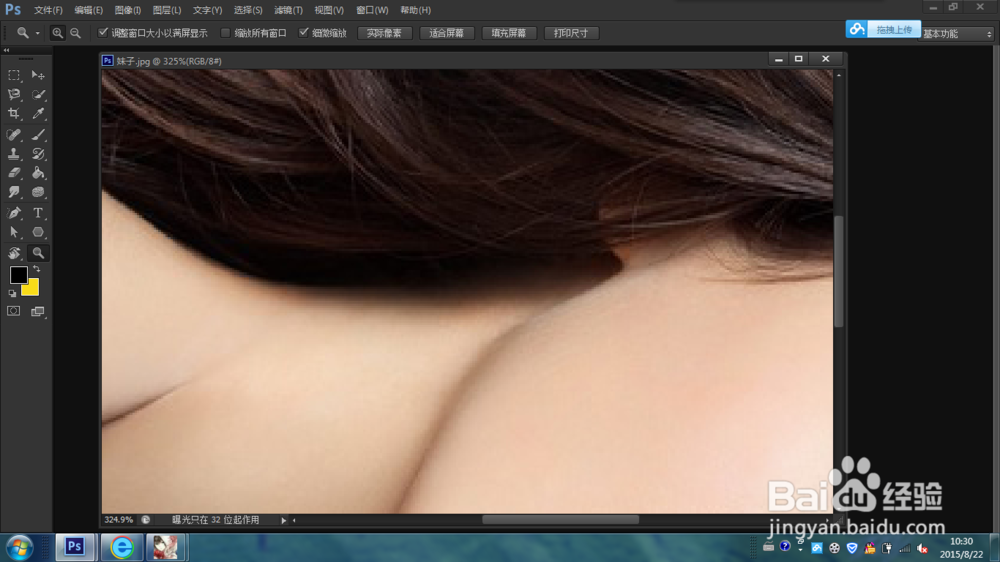The height and width of the screenshot is (562, 1000).
Task: Select the Rotate View hand tool
Action: tap(13, 253)
